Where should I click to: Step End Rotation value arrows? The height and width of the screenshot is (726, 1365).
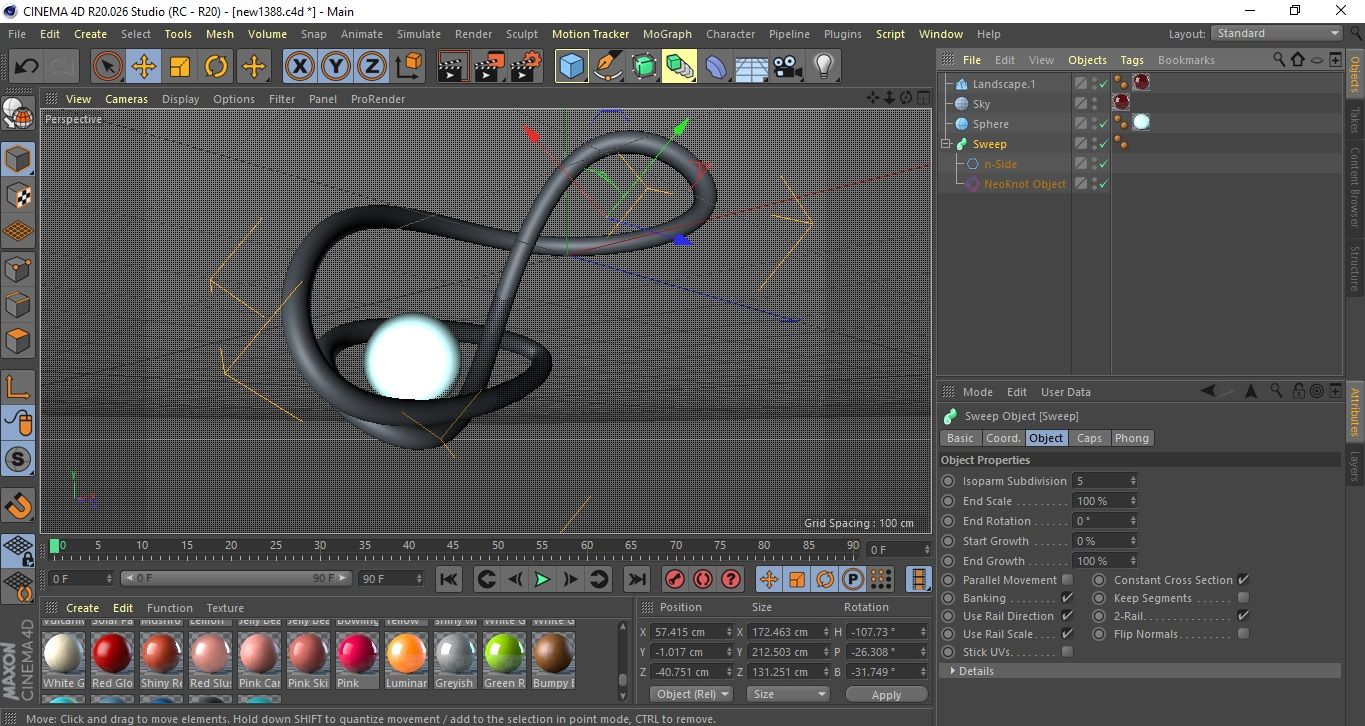[1132, 521]
